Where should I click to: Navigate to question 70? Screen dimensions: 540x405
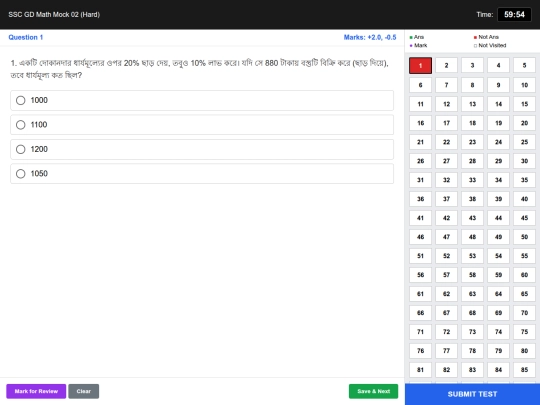[525, 313]
